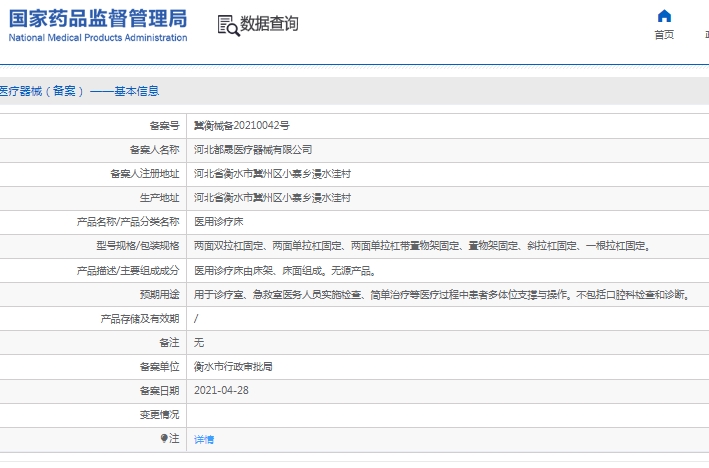709x468 pixels.
Task: Click the 备案号 row label
Action: tap(165, 126)
